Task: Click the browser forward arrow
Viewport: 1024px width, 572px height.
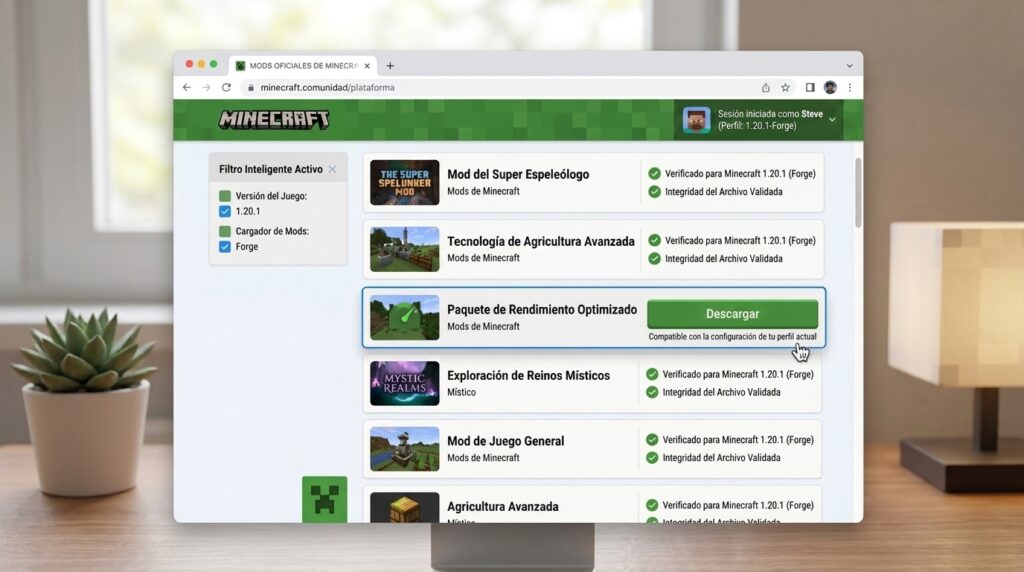Action: (x=206, y=87)
